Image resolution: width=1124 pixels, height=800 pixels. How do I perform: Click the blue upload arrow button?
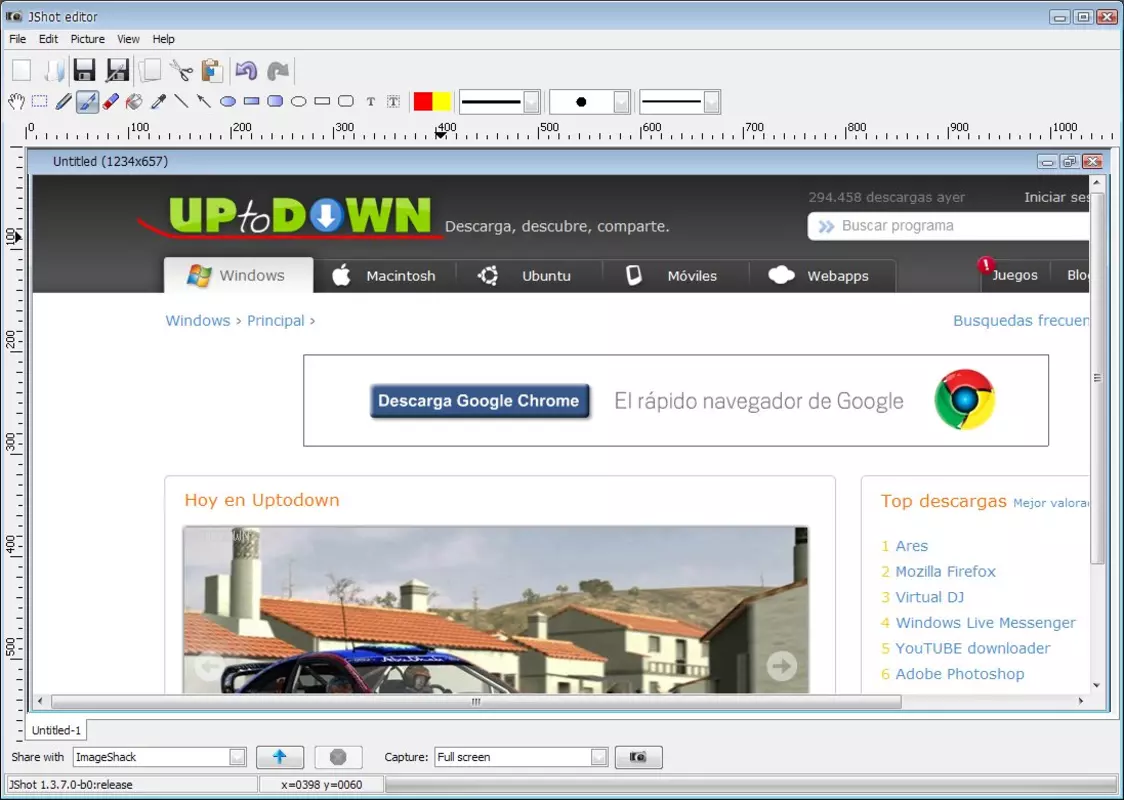click(280, 757)
